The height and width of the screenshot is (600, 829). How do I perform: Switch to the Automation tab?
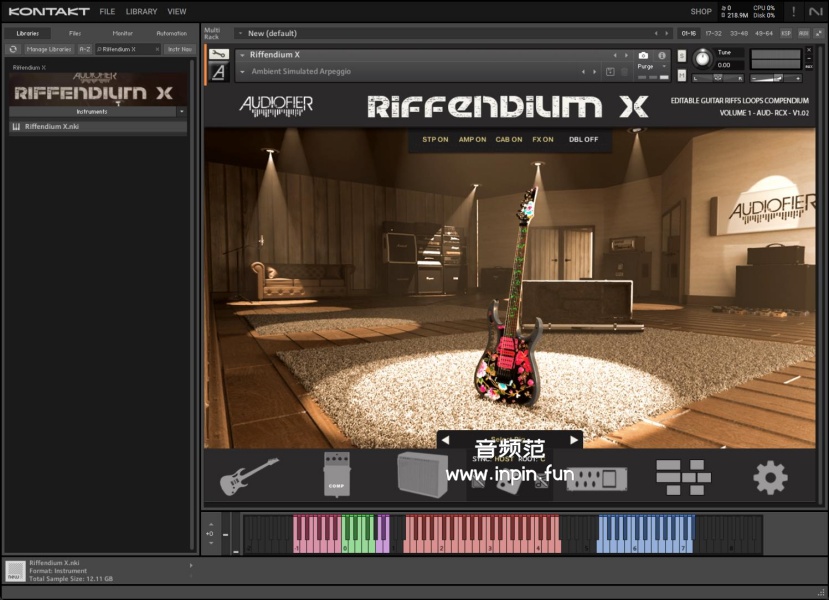(171, 33)
